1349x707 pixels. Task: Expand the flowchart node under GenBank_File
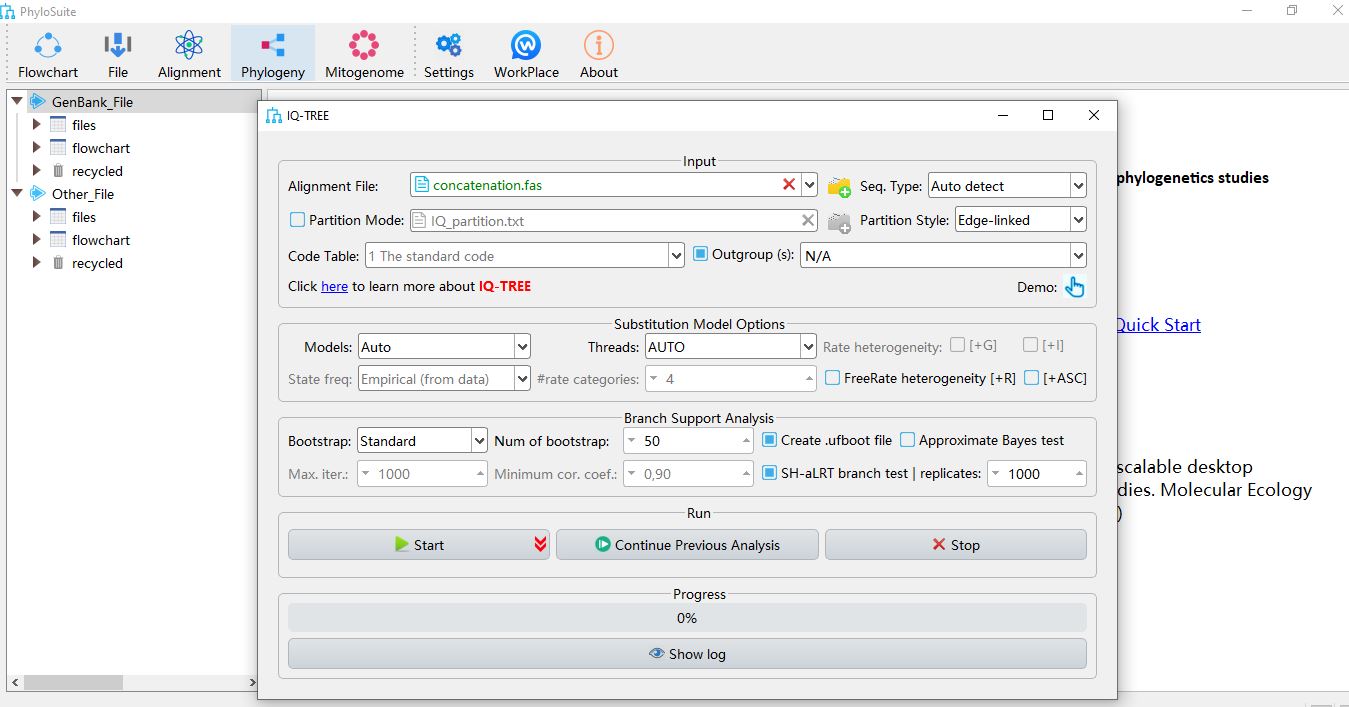(x=37, y=148)
